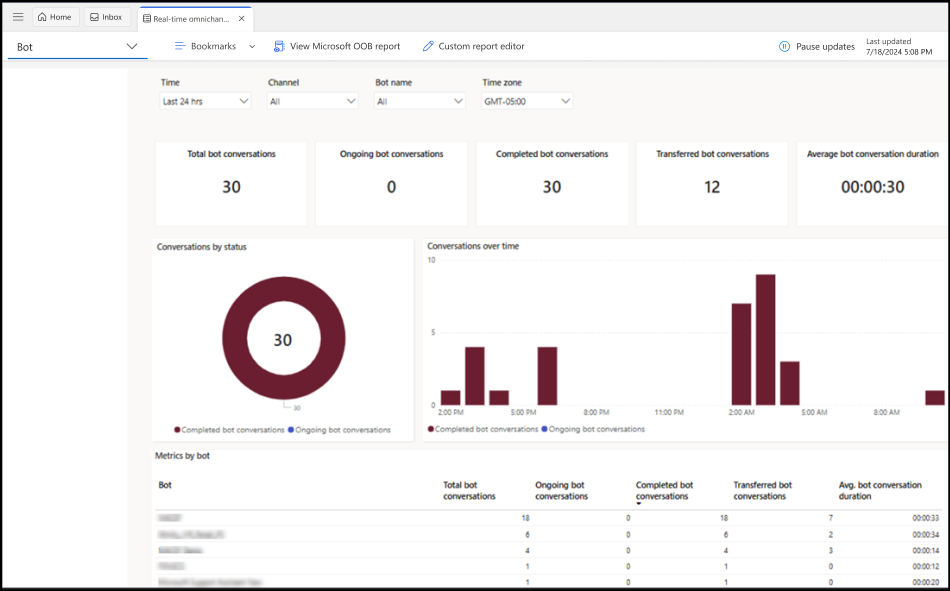950x591 pixels.
Task: Open the Time filter dropdown
Action: click(205, 101)
